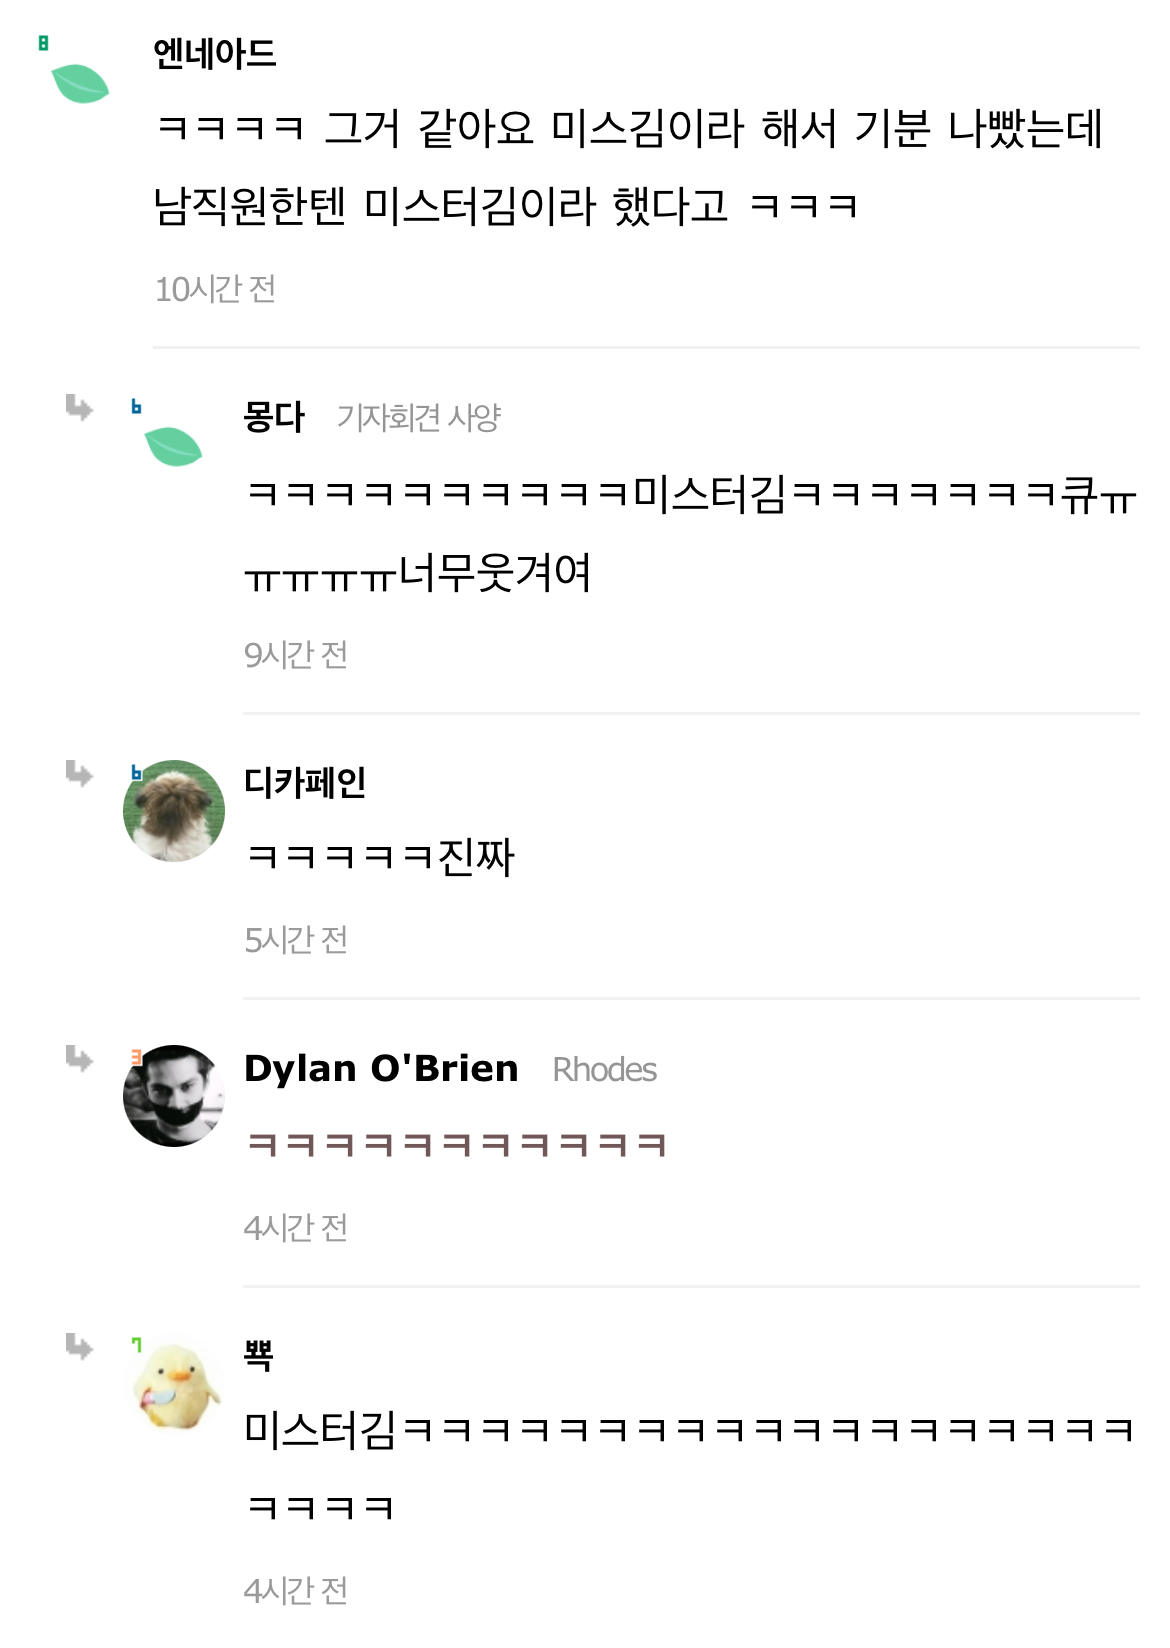Click the reply arrow next to 뽁
The image size is (1170, 1648).
point(79,1346)
